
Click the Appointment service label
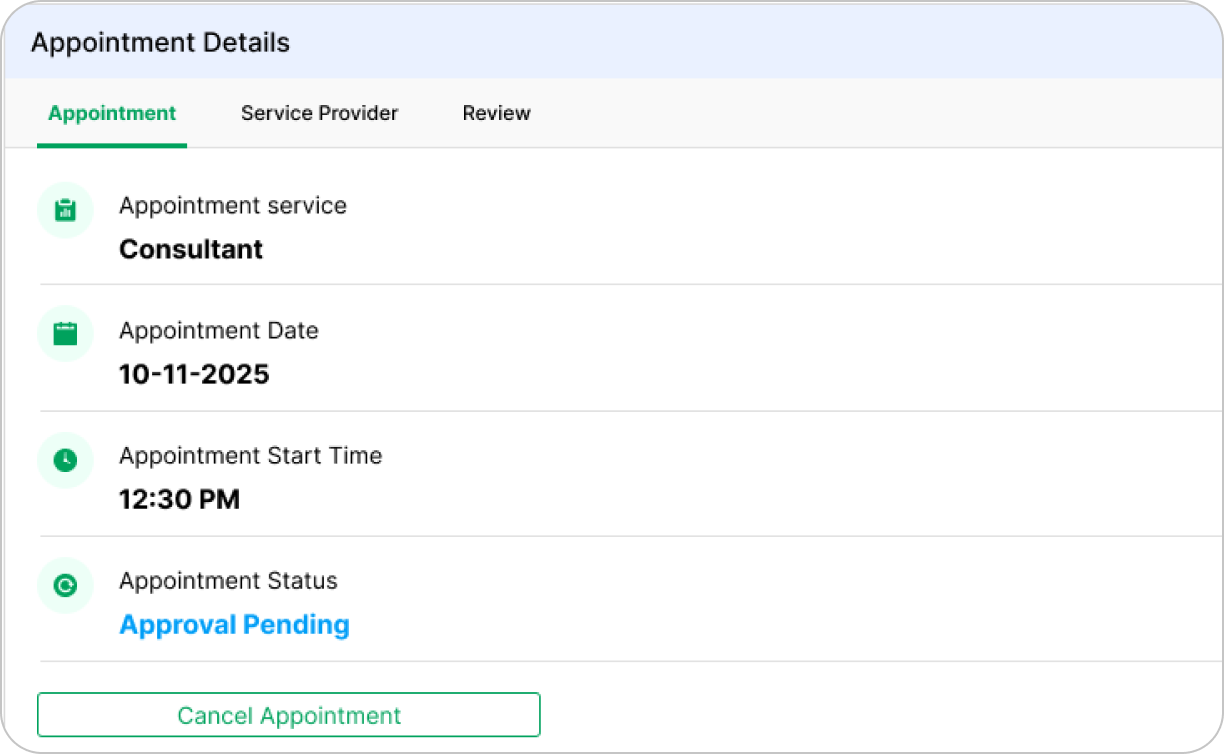click(233, 206)
